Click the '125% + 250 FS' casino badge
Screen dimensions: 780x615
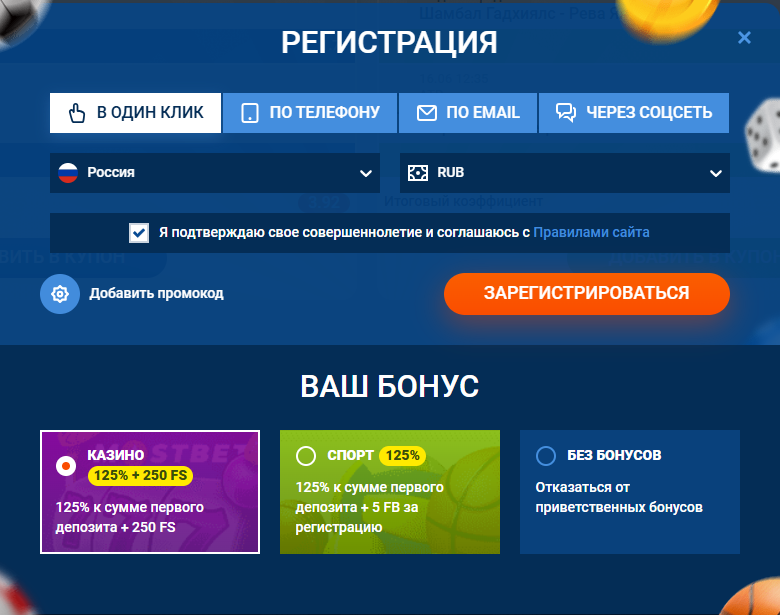(140, 476)
